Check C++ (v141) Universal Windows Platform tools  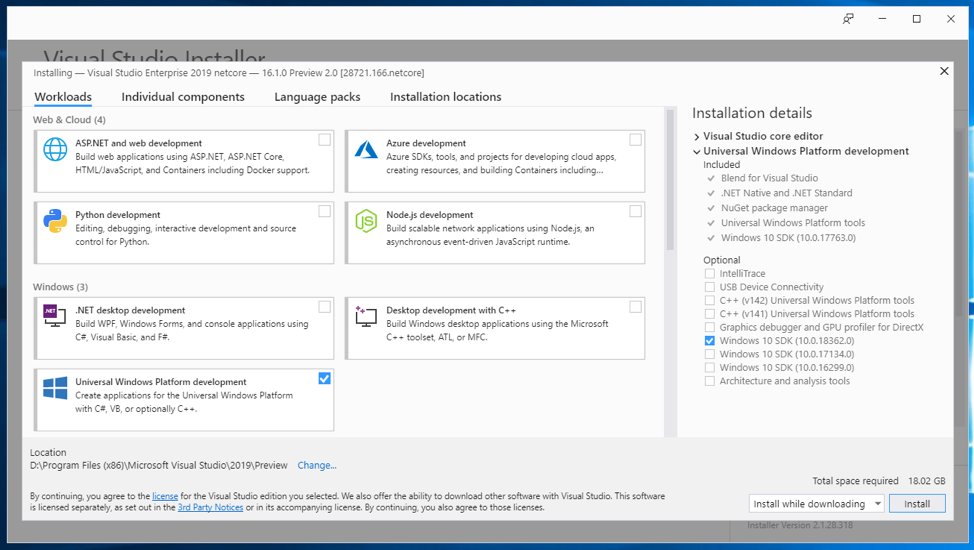(709, 314)
